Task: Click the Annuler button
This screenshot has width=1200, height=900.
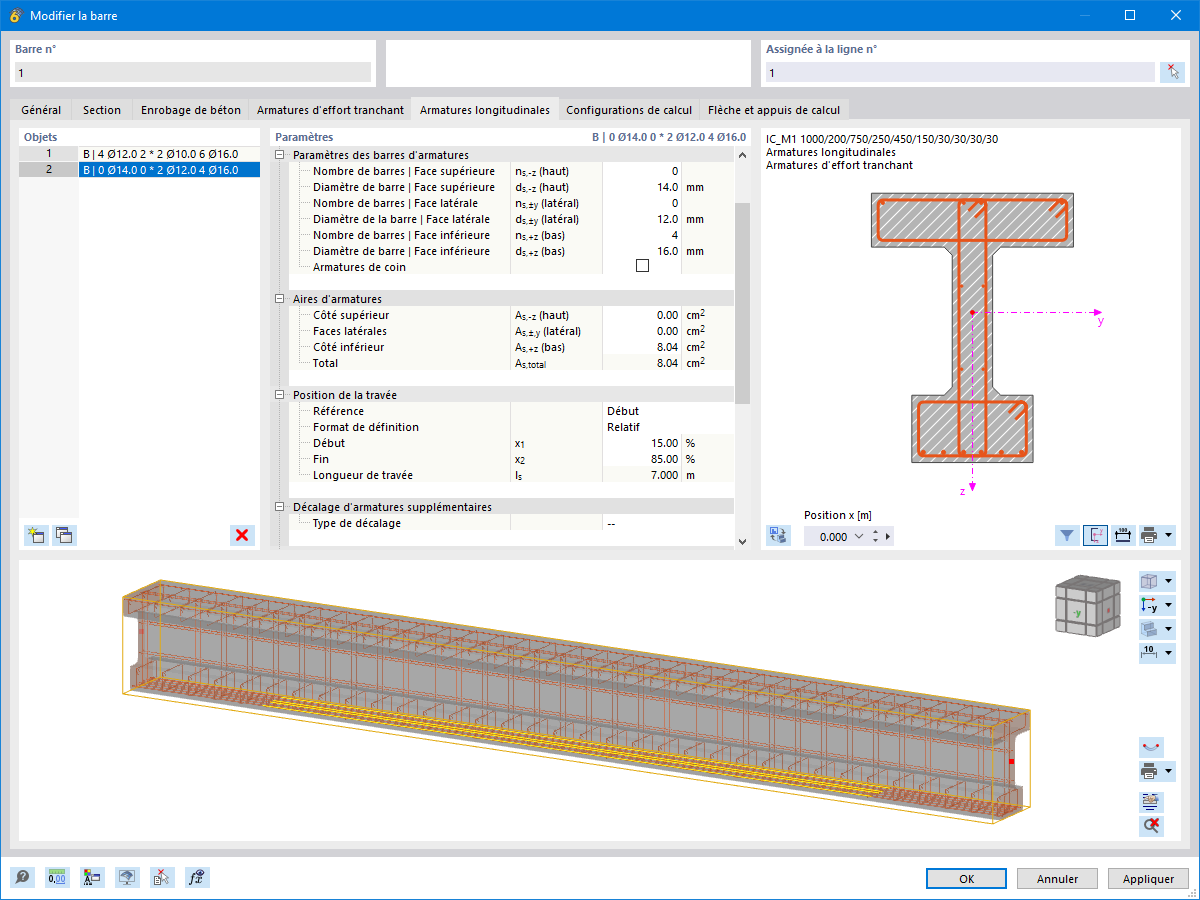Action: tap(1057, 879)
